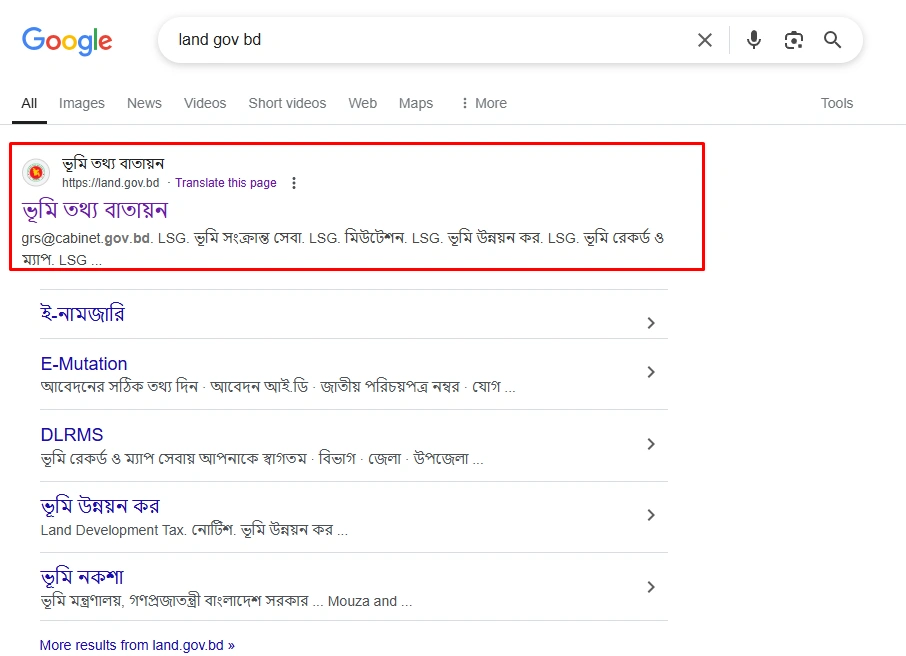This screenshot has height=656, width=906.
Task: Click the DLRMS description mentioning 'স্বাগতম'
Action: [262, 459]
